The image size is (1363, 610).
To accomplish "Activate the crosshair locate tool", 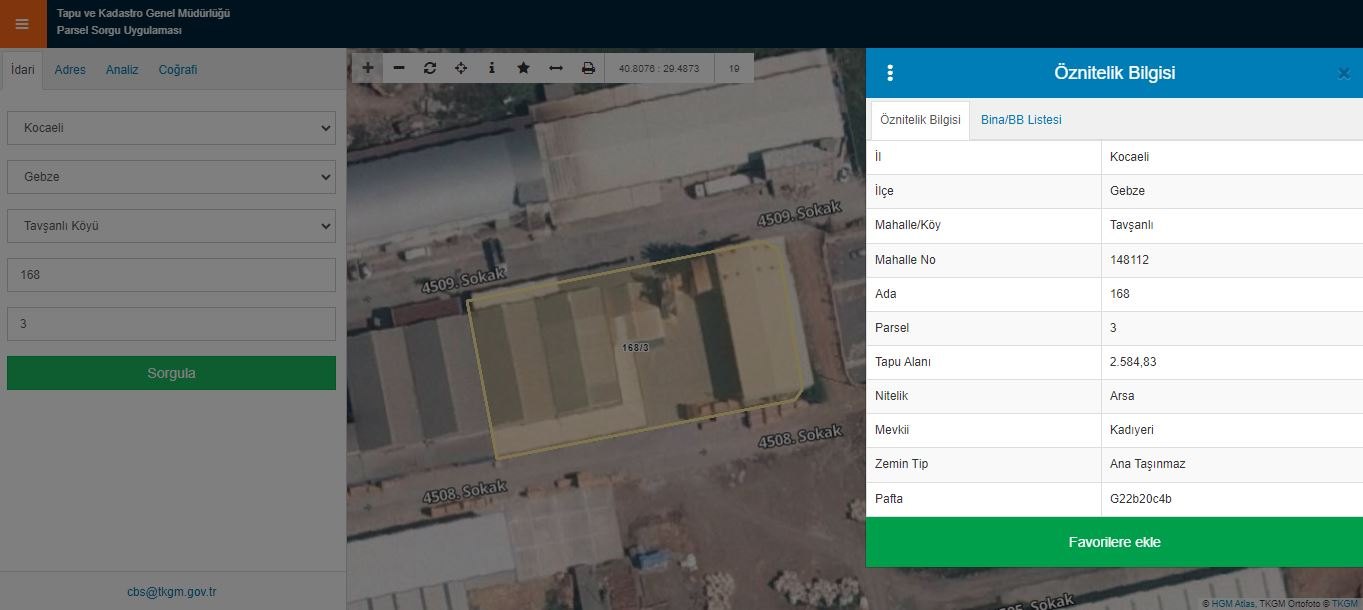I will click(x=461, y=68).
